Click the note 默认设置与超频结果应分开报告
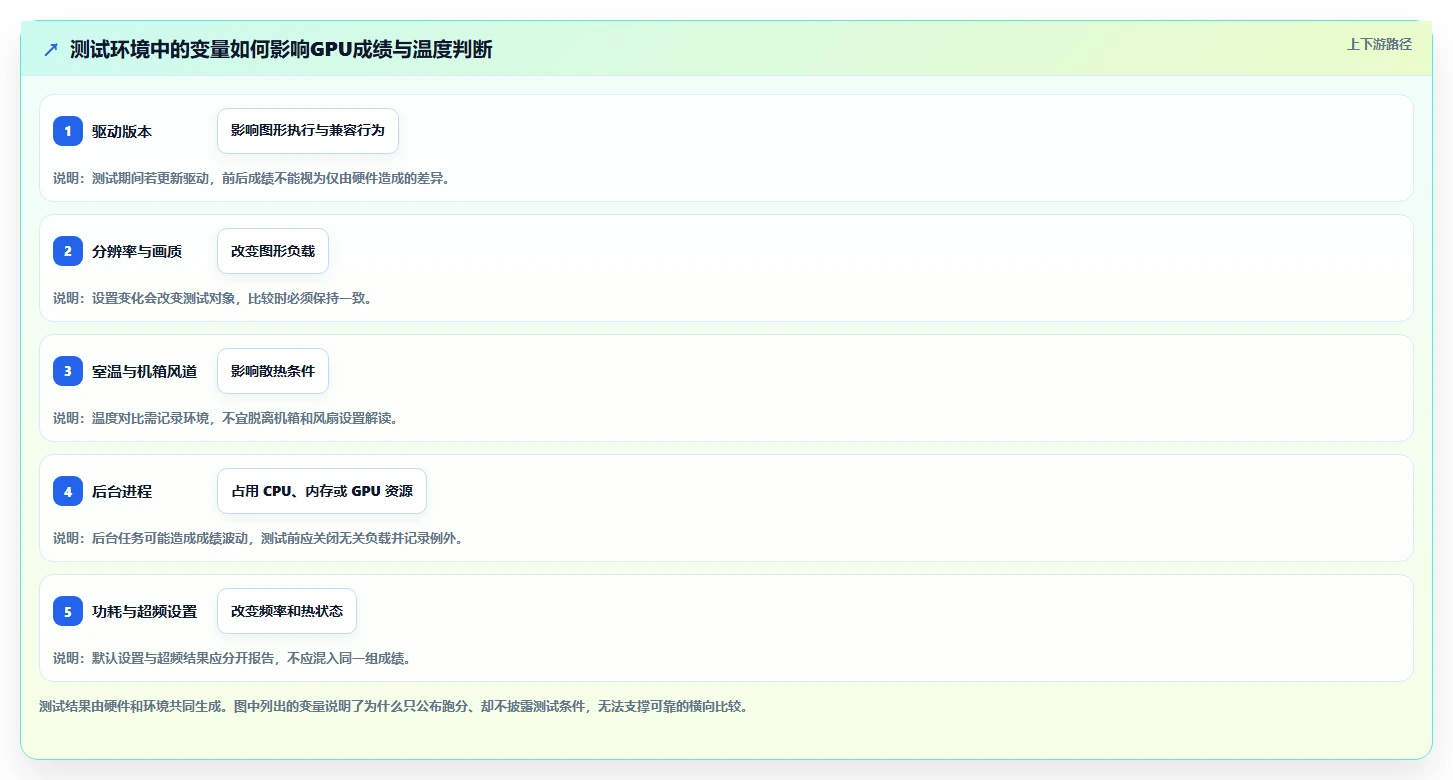The width and height of the screenshot is (1453, 780). click(x=232, y=658)
